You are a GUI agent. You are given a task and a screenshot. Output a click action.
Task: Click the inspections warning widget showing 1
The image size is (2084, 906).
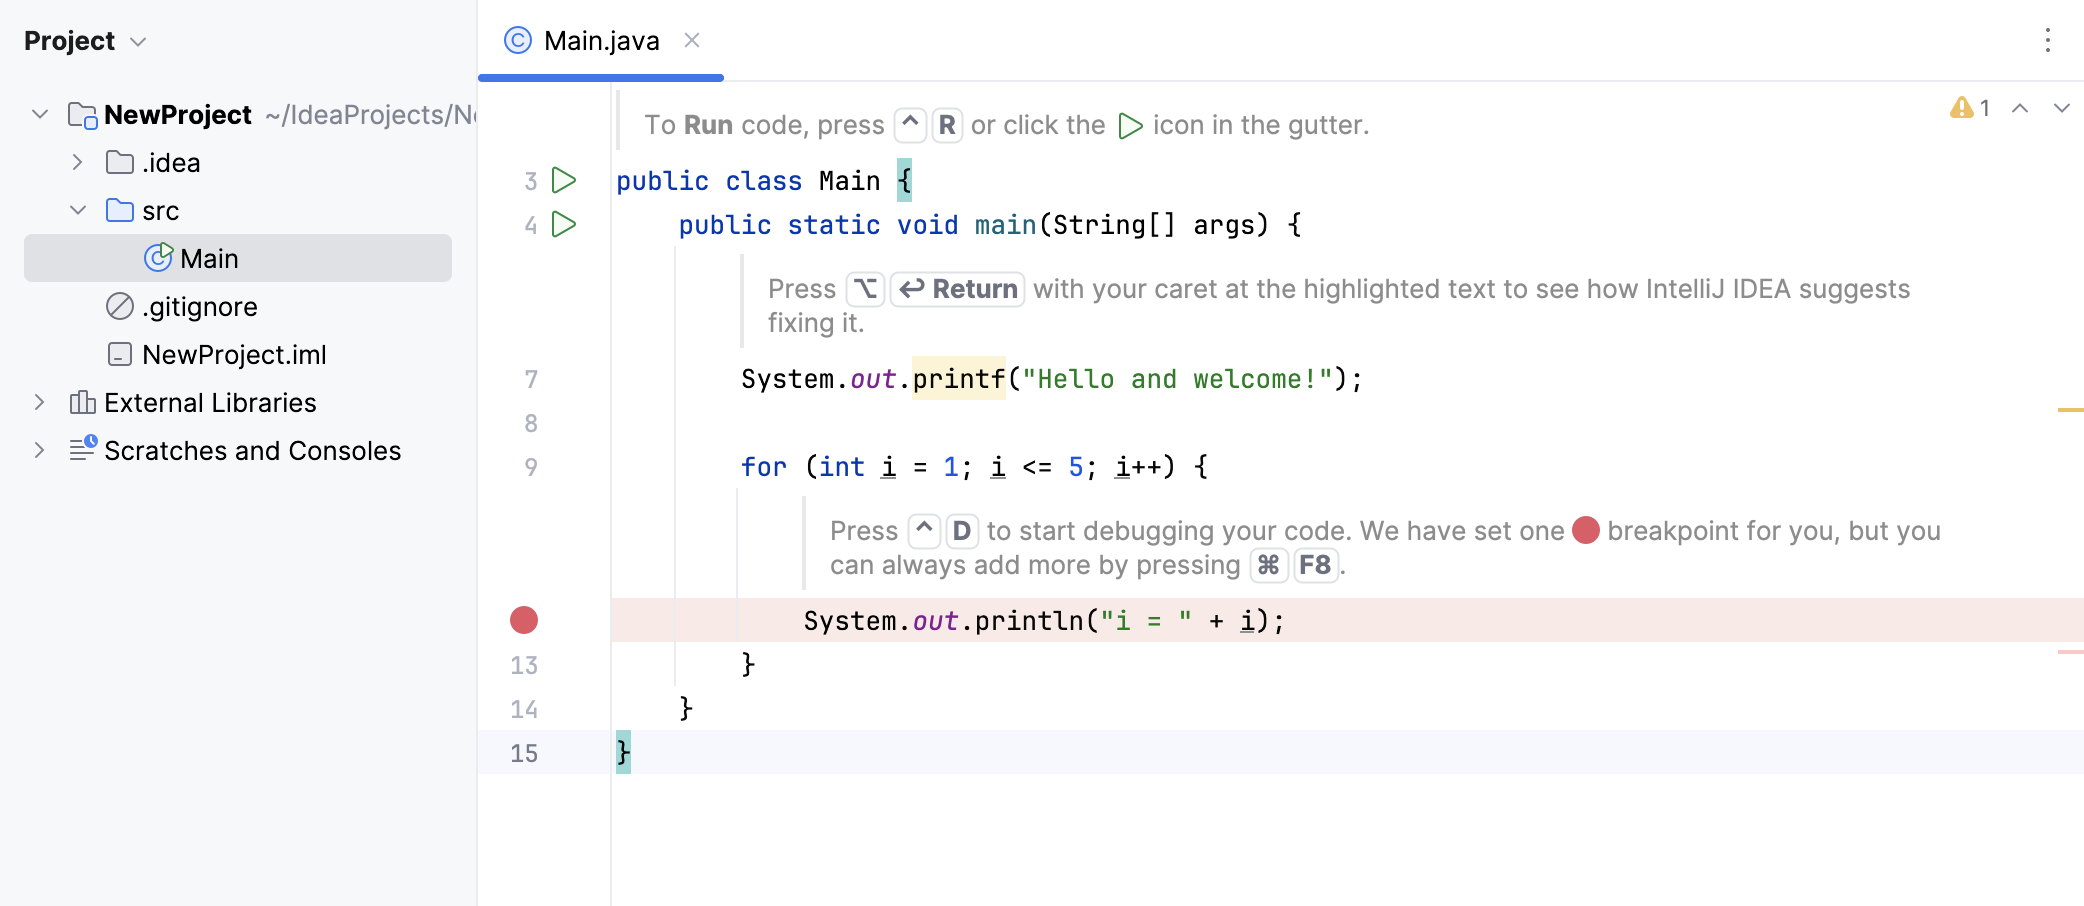1968,108
